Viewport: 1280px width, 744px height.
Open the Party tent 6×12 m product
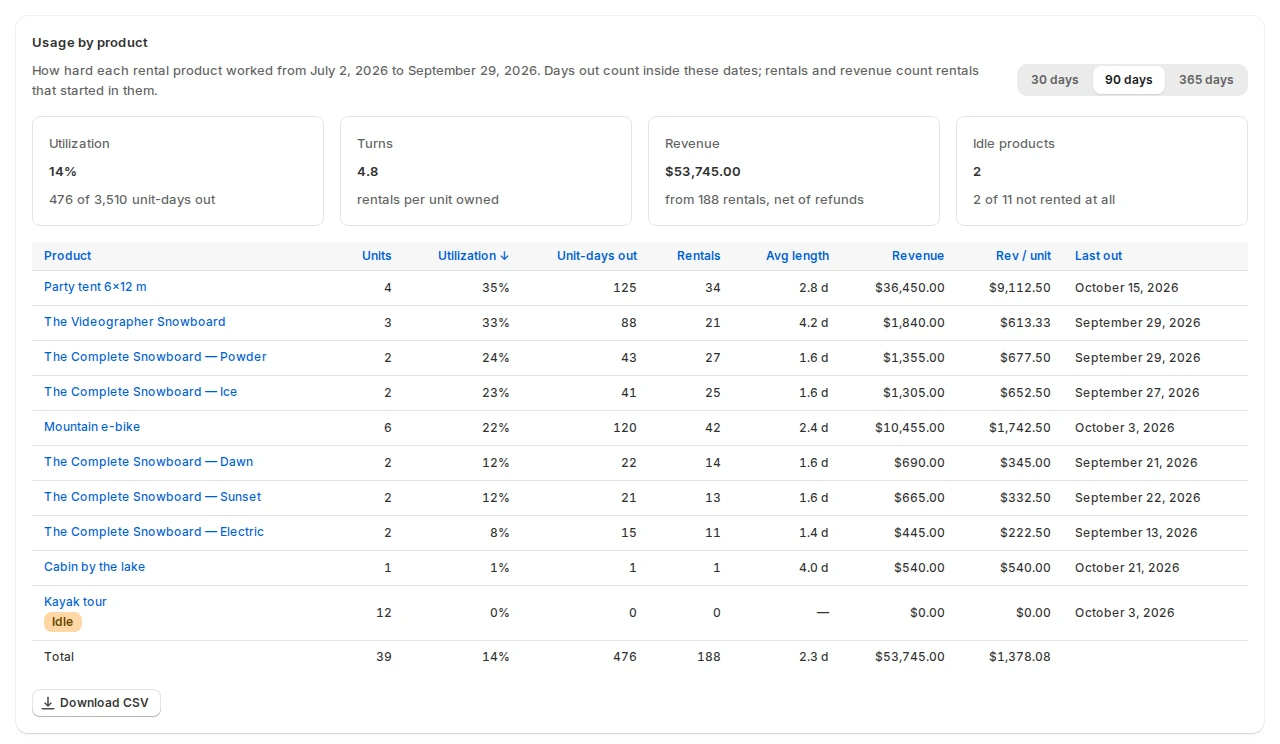tap(95, 287)
